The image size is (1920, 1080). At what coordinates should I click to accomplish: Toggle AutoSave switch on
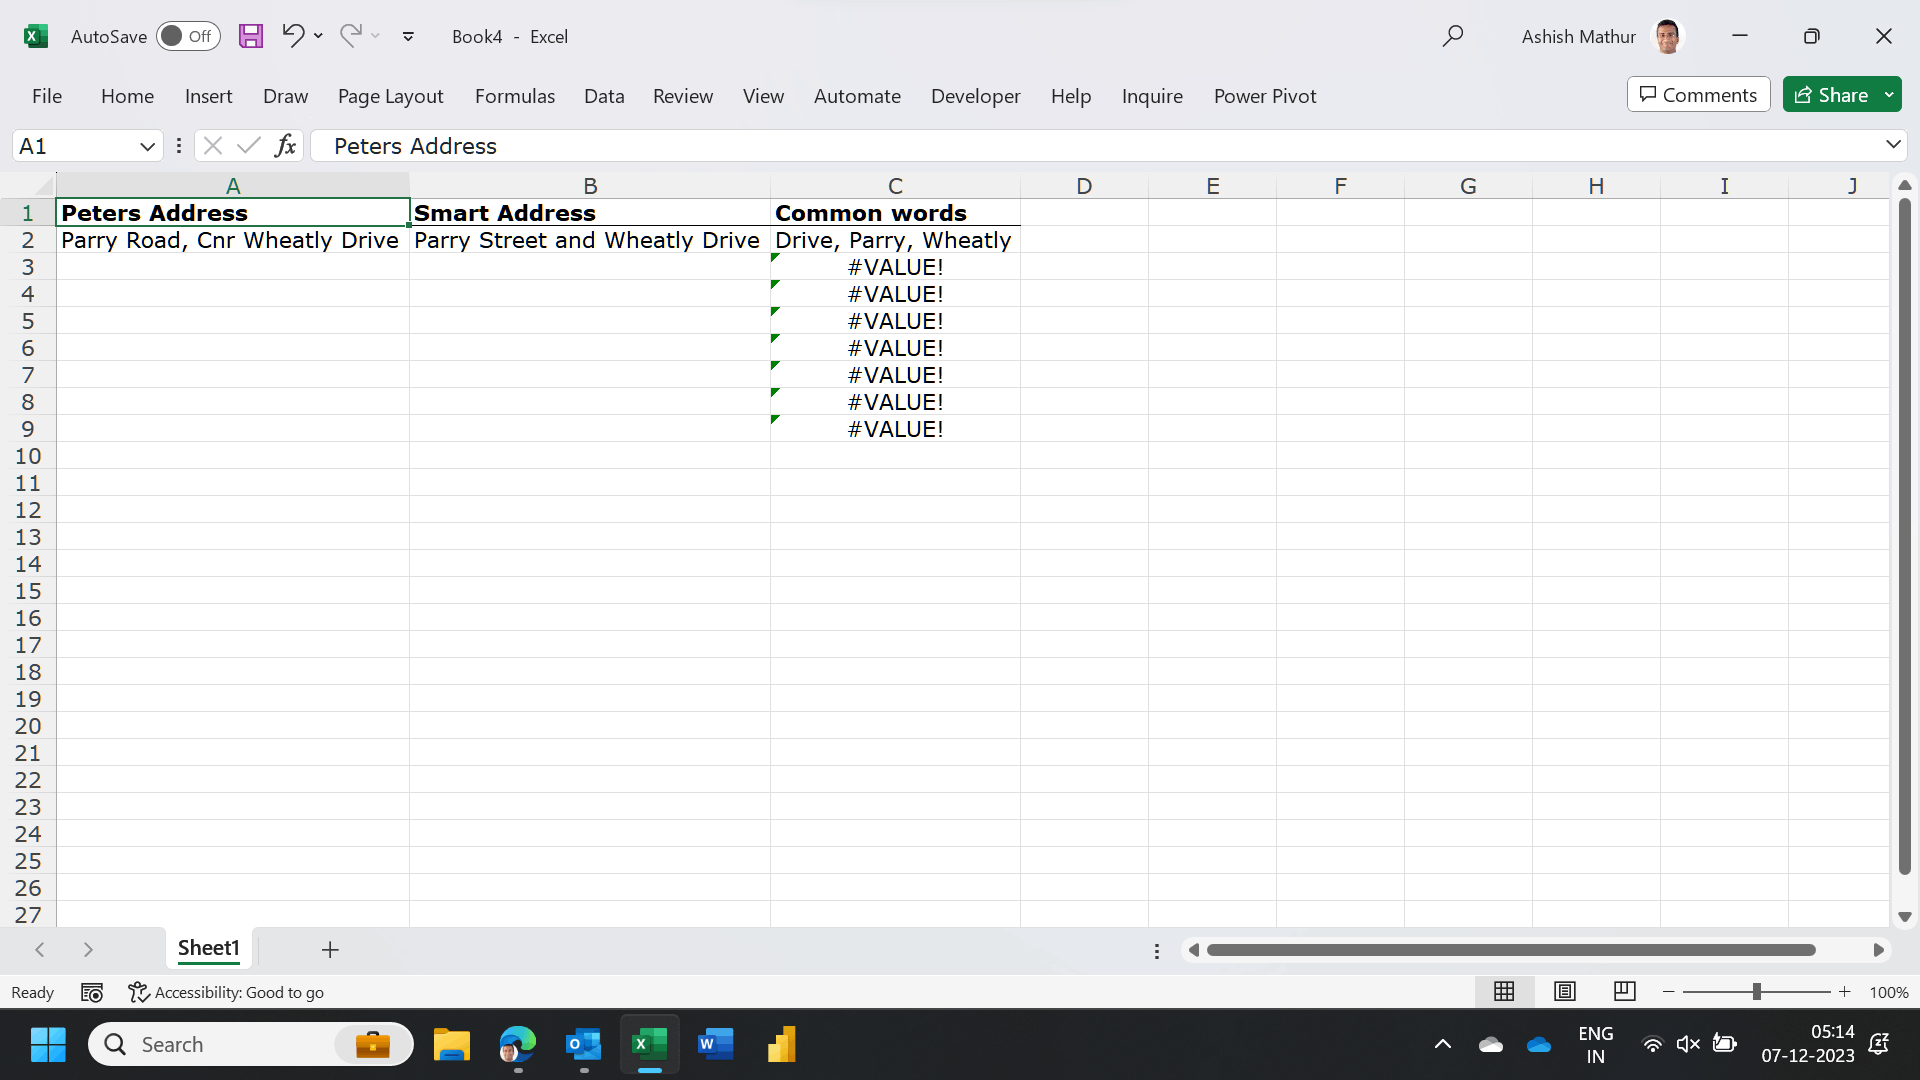(x=188, y=36)
